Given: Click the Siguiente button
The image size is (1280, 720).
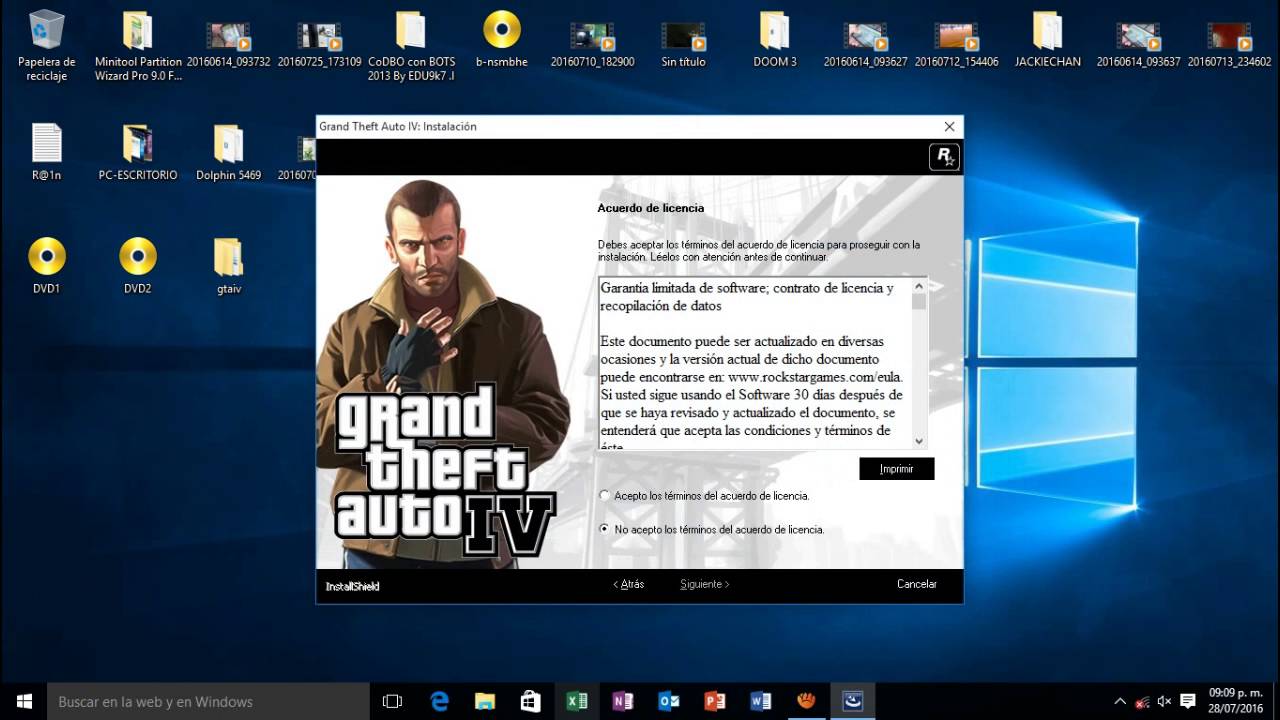Looking at the screenshot, I should click(705, 584).
